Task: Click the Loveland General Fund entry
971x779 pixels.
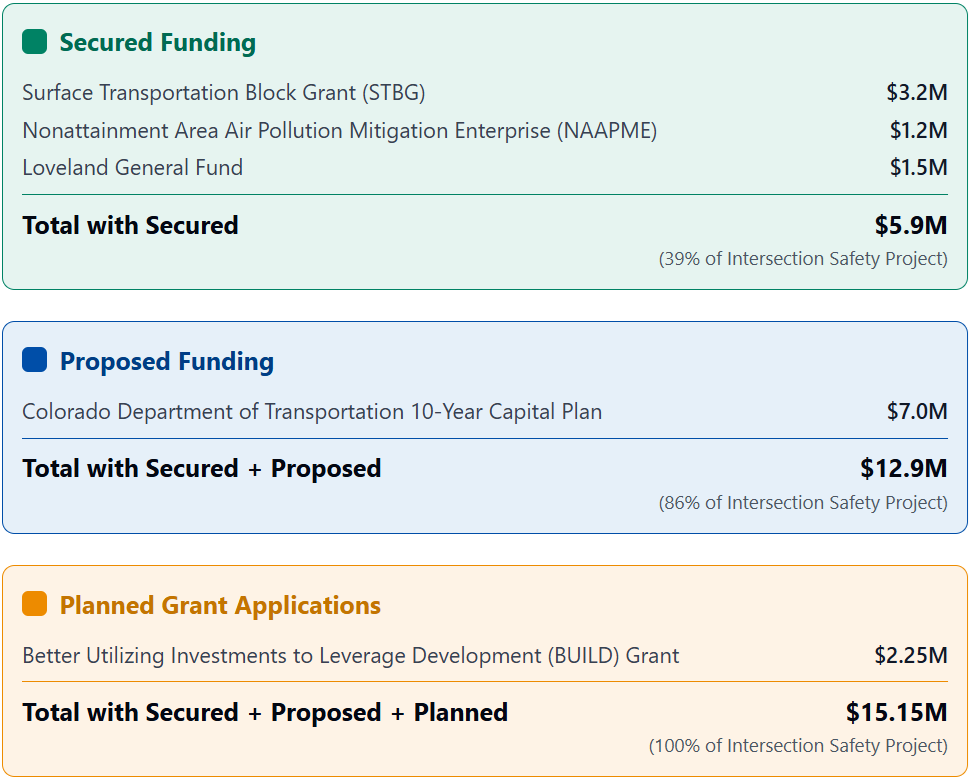Action: 133,168
